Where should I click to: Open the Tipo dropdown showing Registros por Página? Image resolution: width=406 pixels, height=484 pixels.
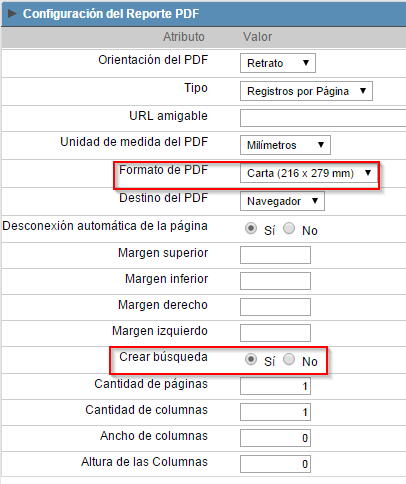(306, 91)
